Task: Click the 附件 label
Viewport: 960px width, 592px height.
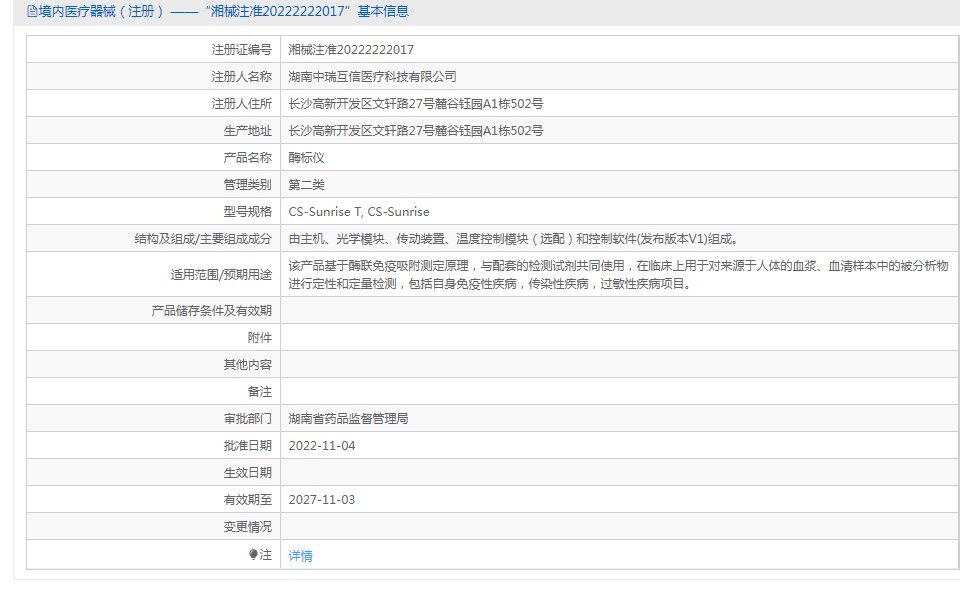Action: click(x=260, y=337)
